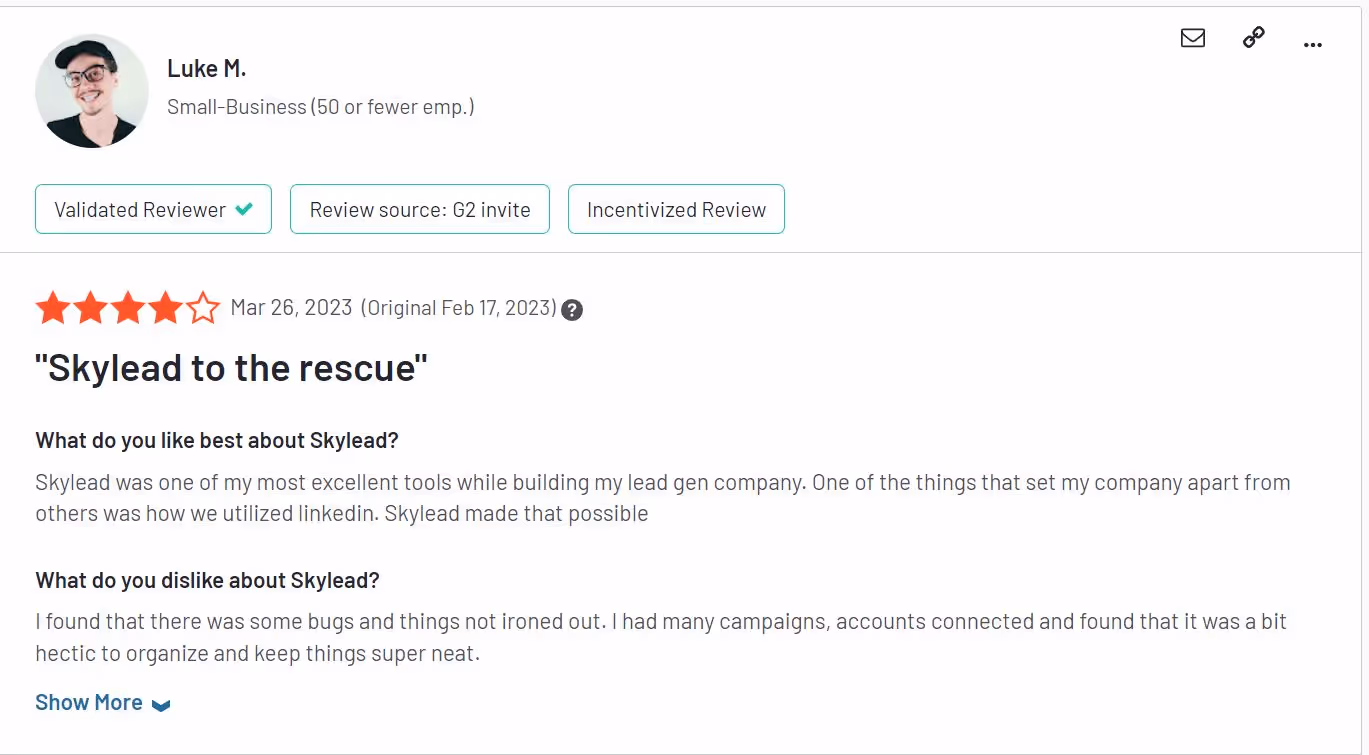1369x755 pixels.
Task: Copy the review link using the chain icon
Action: pos(1252,38)
